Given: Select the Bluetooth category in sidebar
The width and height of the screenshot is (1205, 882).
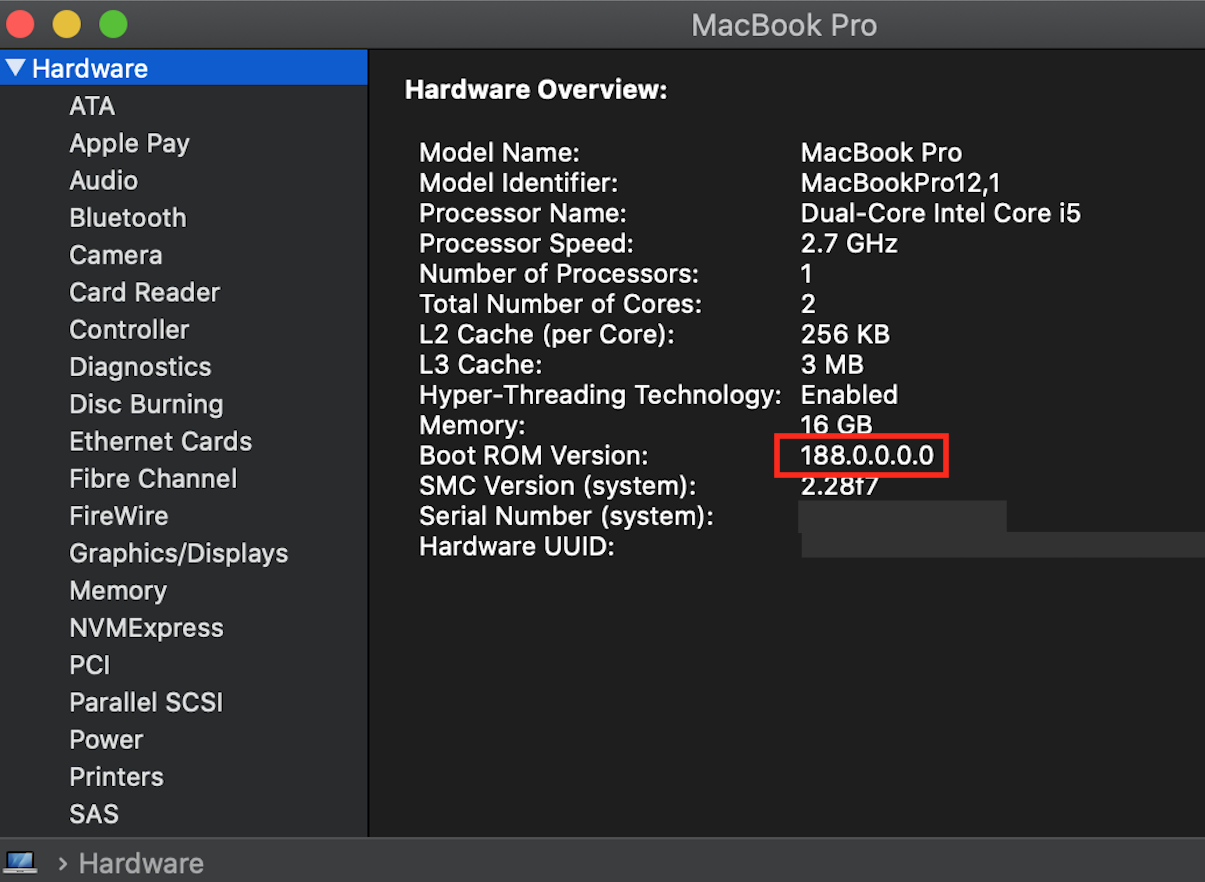Looking at the screenshot, I should (127, 217).
